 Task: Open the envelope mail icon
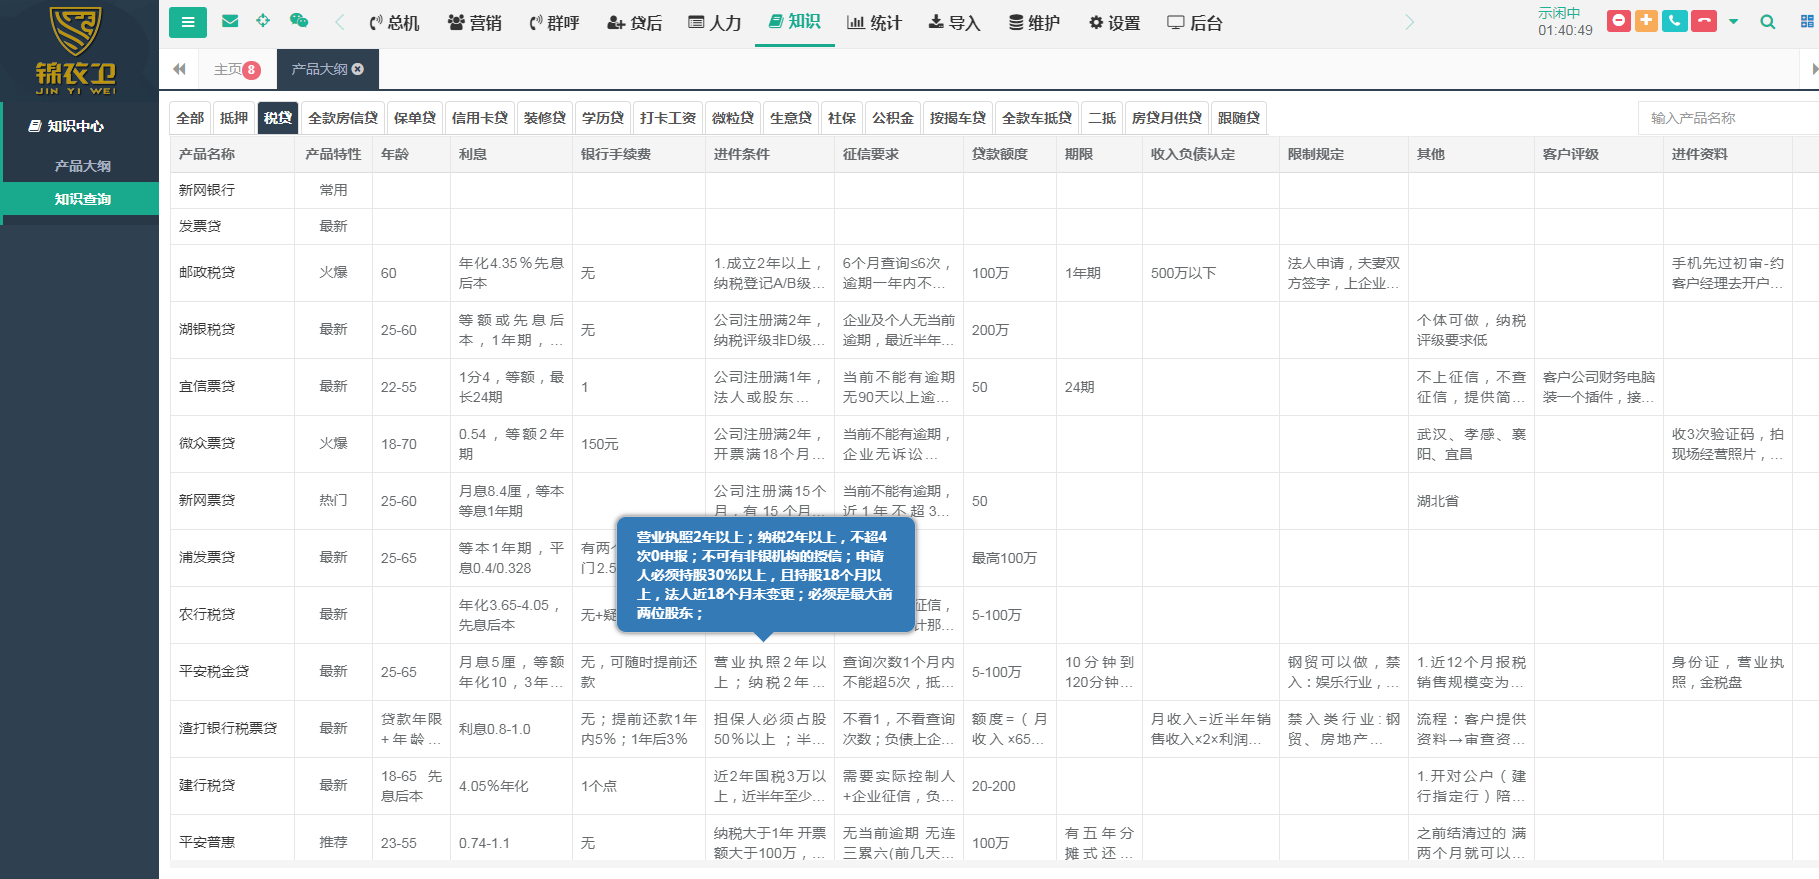tap(230, 21)
